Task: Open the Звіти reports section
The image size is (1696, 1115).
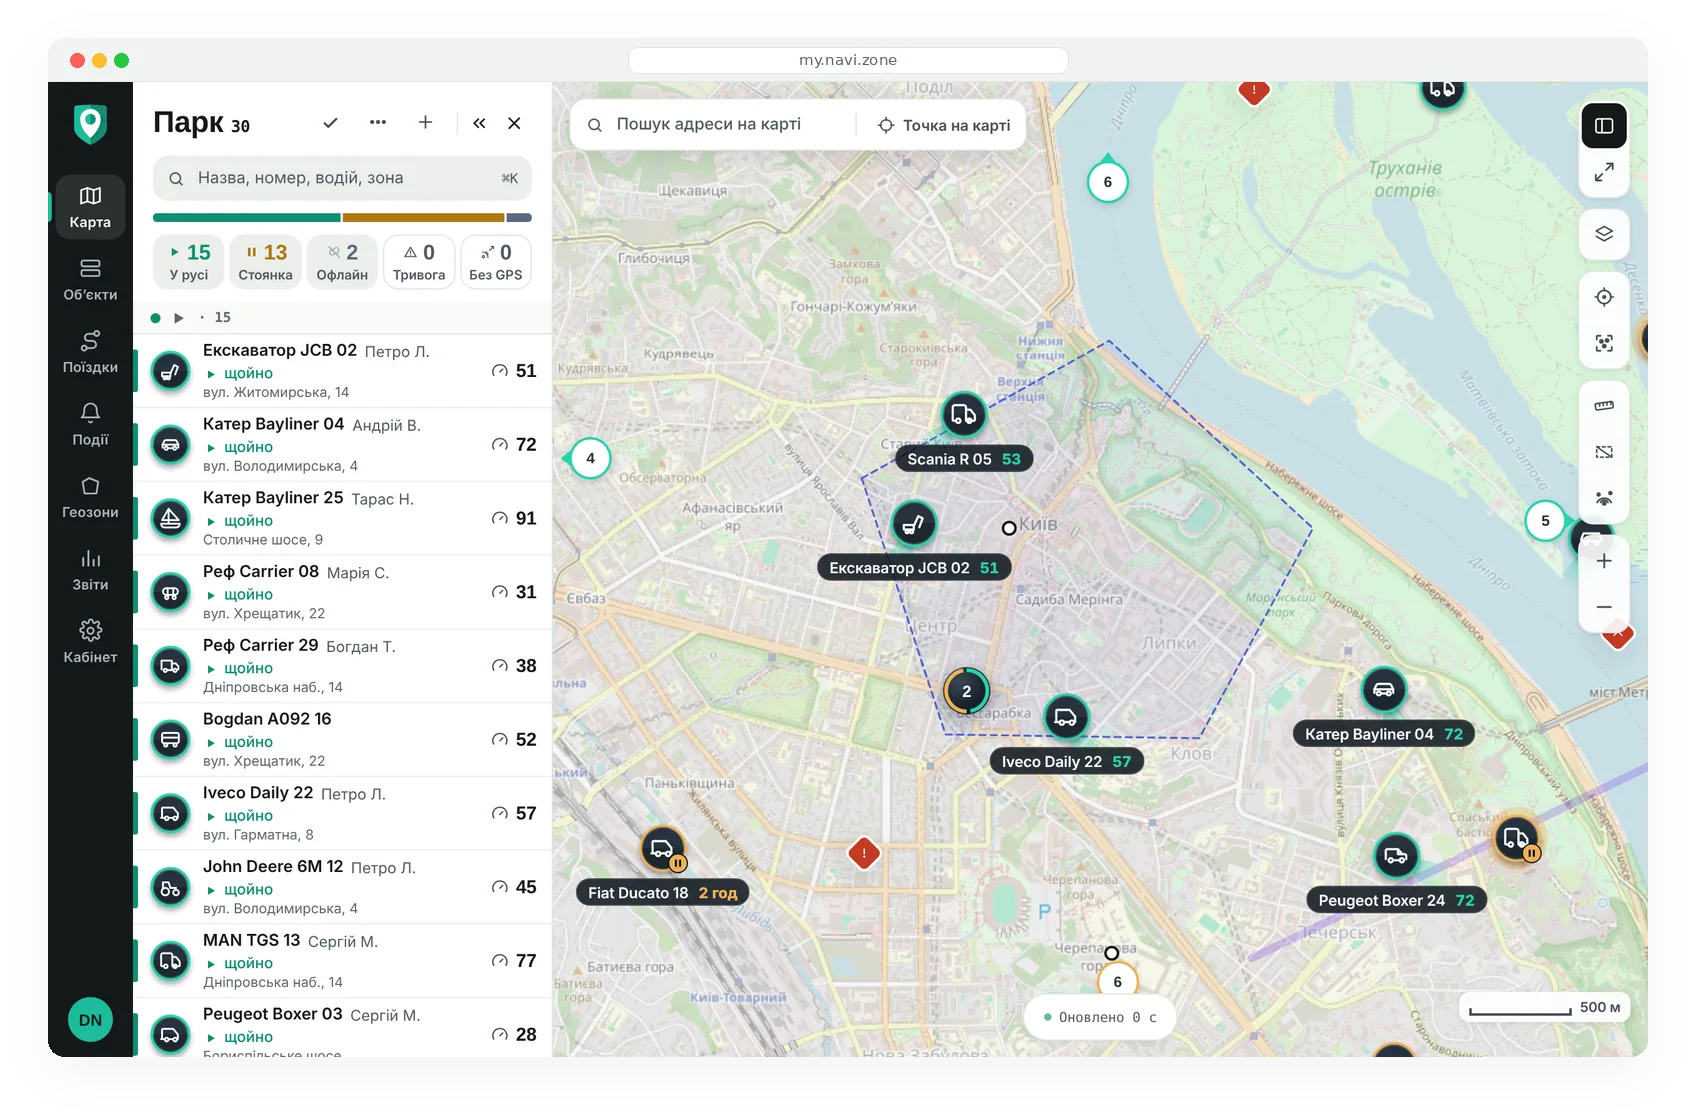Action: [x=90, y=570]
